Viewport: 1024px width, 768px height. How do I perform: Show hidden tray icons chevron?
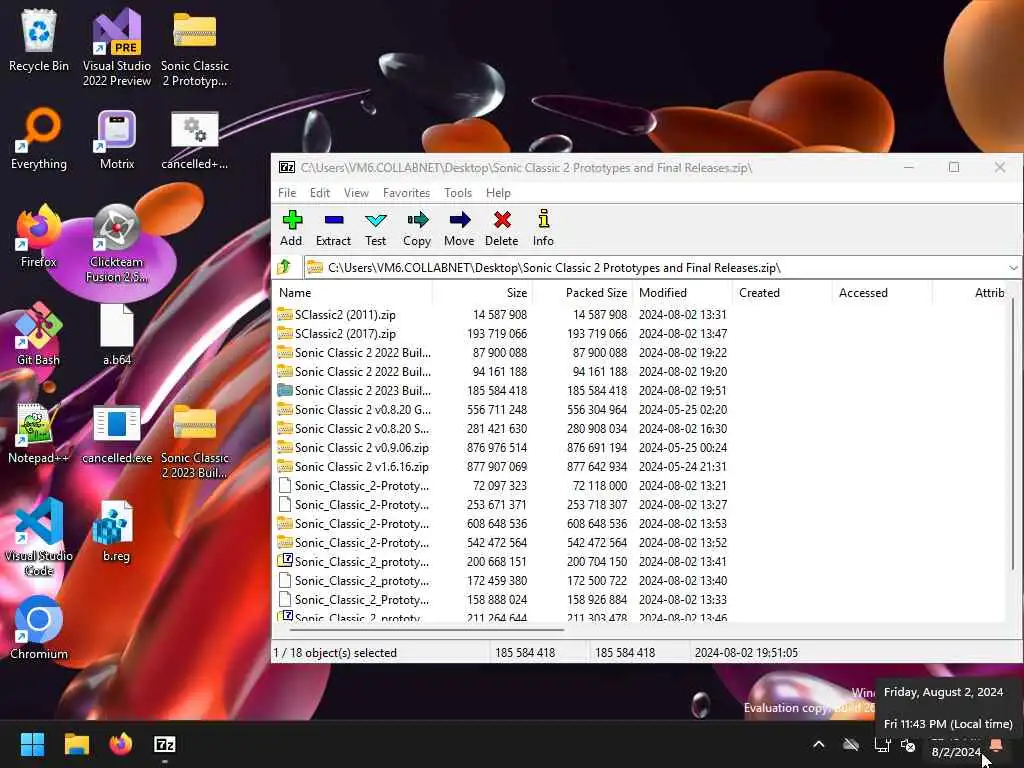pyautogui.click(x=819, y=744)
